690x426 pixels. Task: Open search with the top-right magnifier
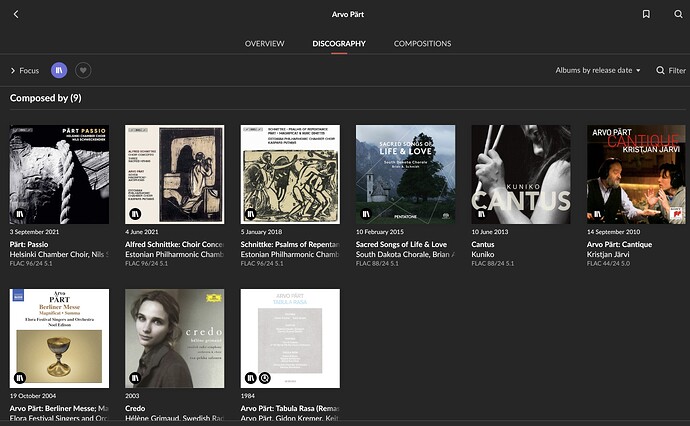point(673,14)
